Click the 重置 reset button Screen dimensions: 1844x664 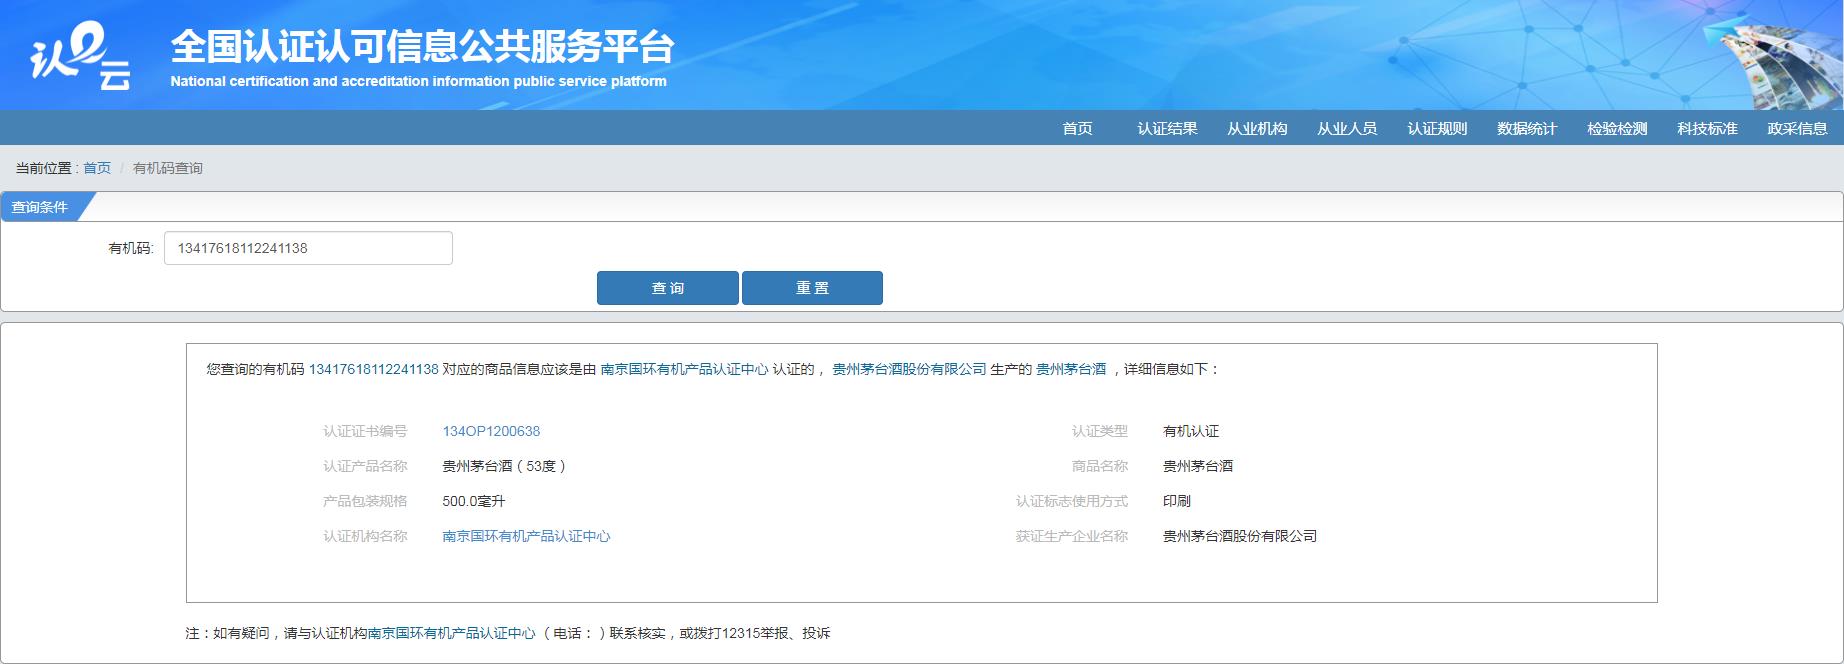pos(812,288)
